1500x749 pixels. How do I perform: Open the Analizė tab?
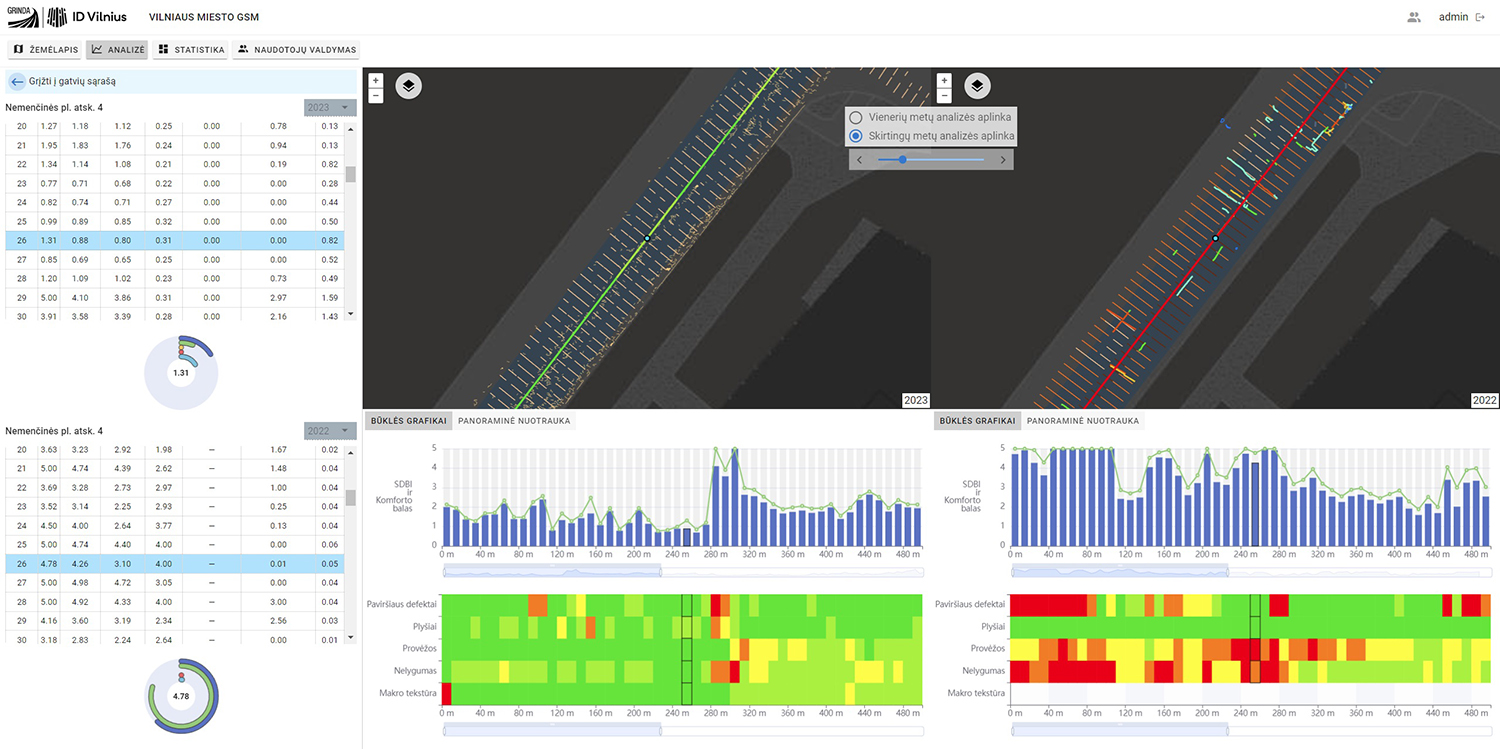point(118,49)
